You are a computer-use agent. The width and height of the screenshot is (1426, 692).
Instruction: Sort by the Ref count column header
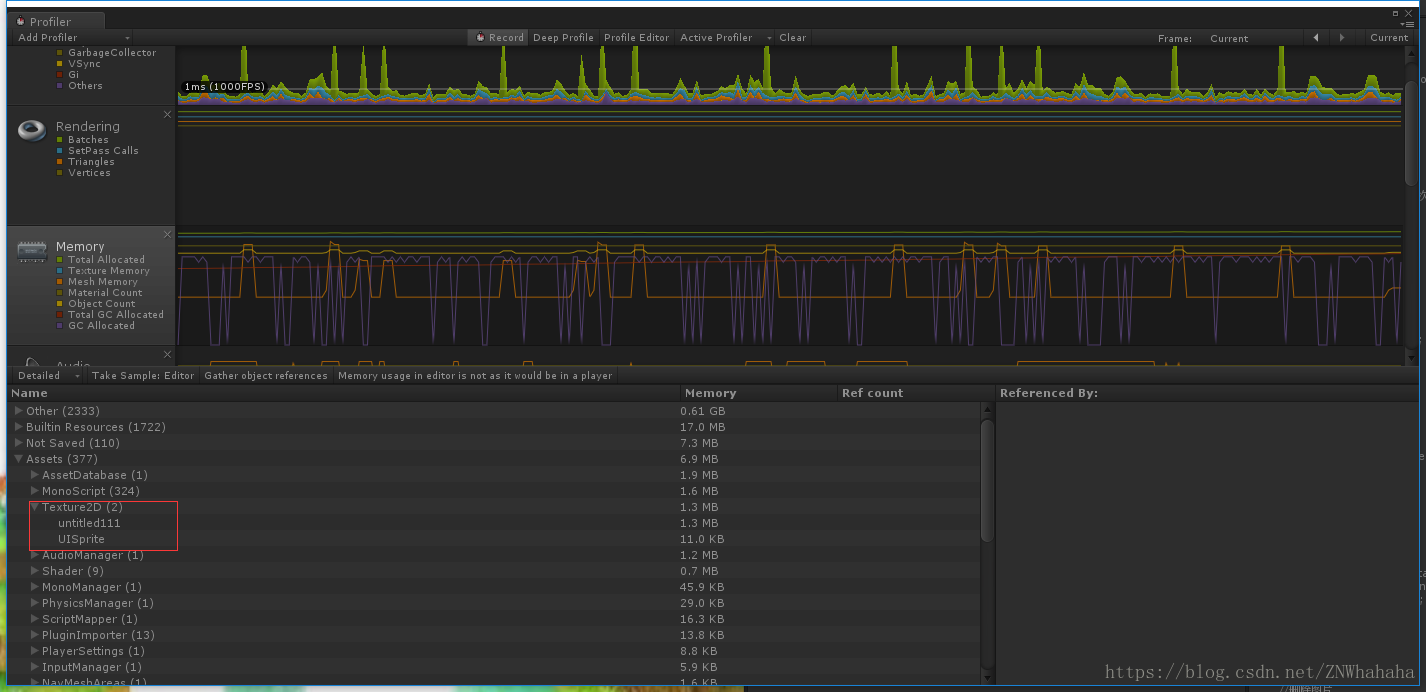coord(917,393)
